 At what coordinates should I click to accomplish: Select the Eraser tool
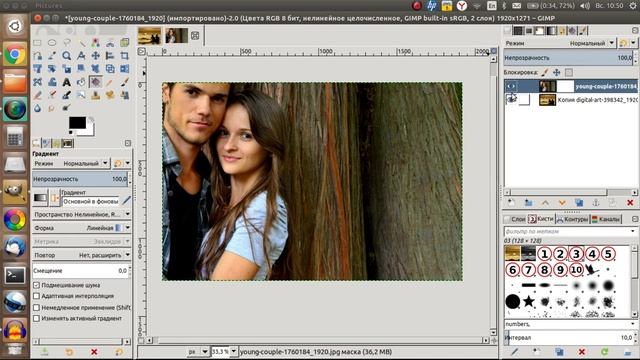click(x=38, y=95)
